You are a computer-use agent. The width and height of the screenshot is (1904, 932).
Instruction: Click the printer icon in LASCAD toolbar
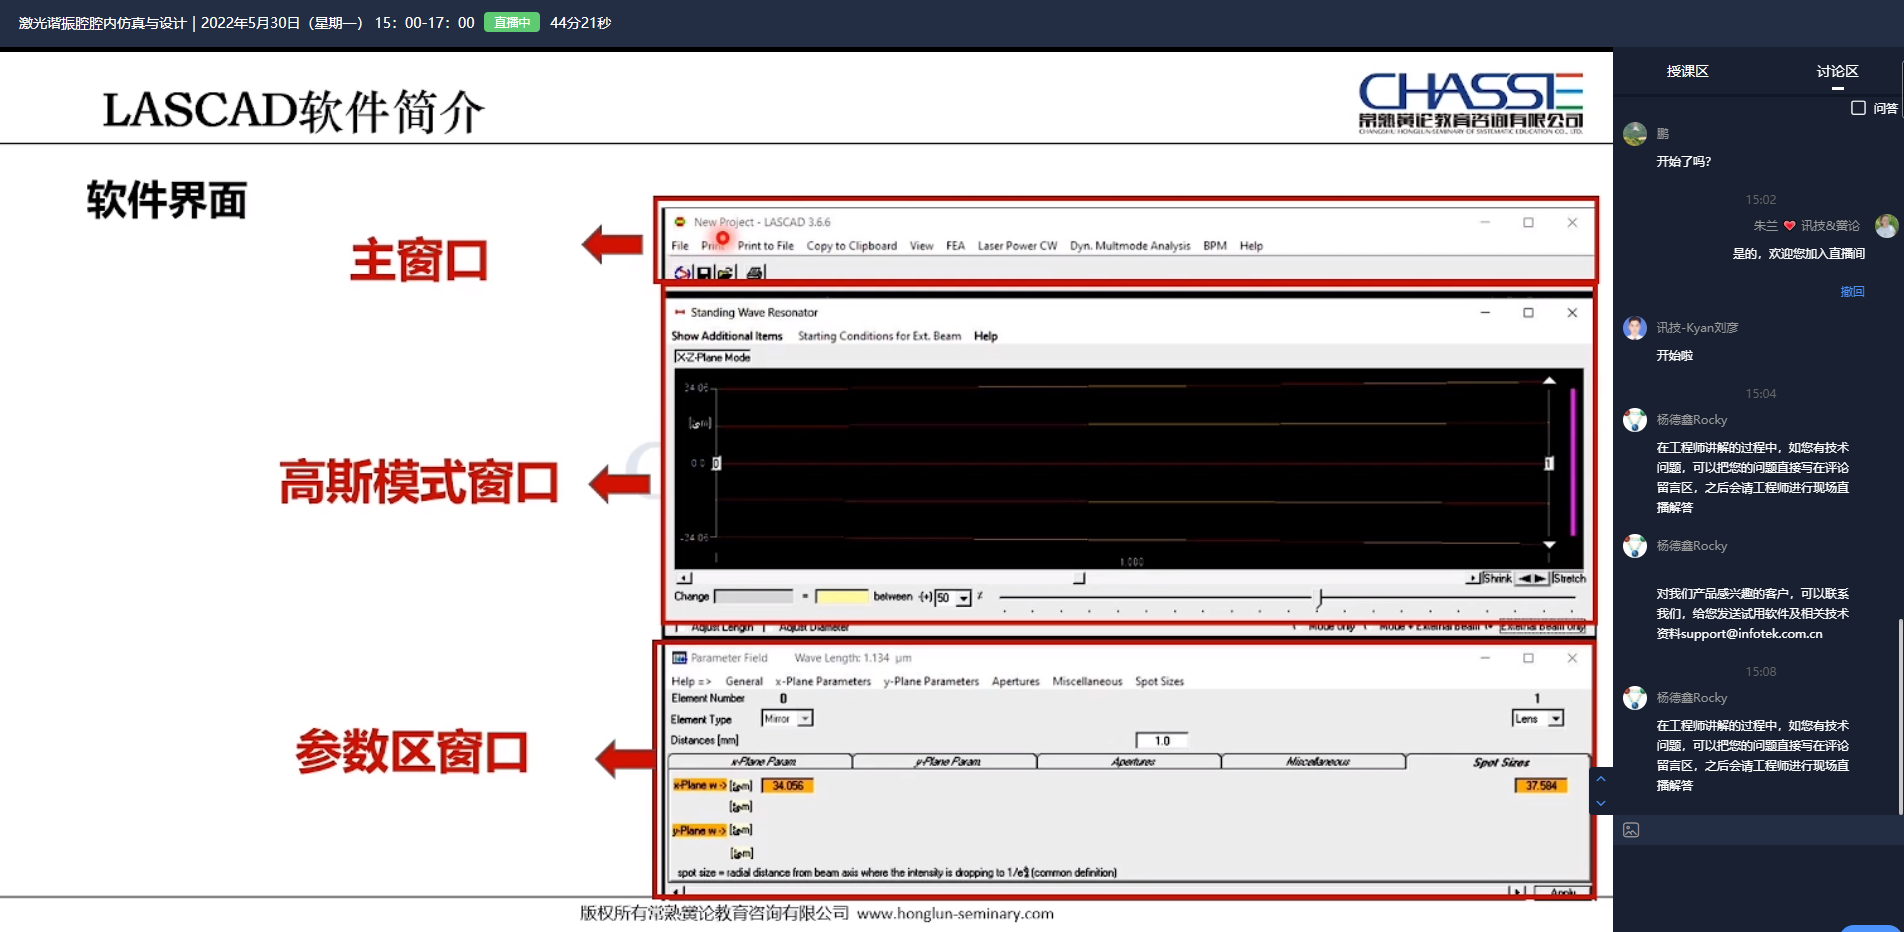(x=755, y=273)
